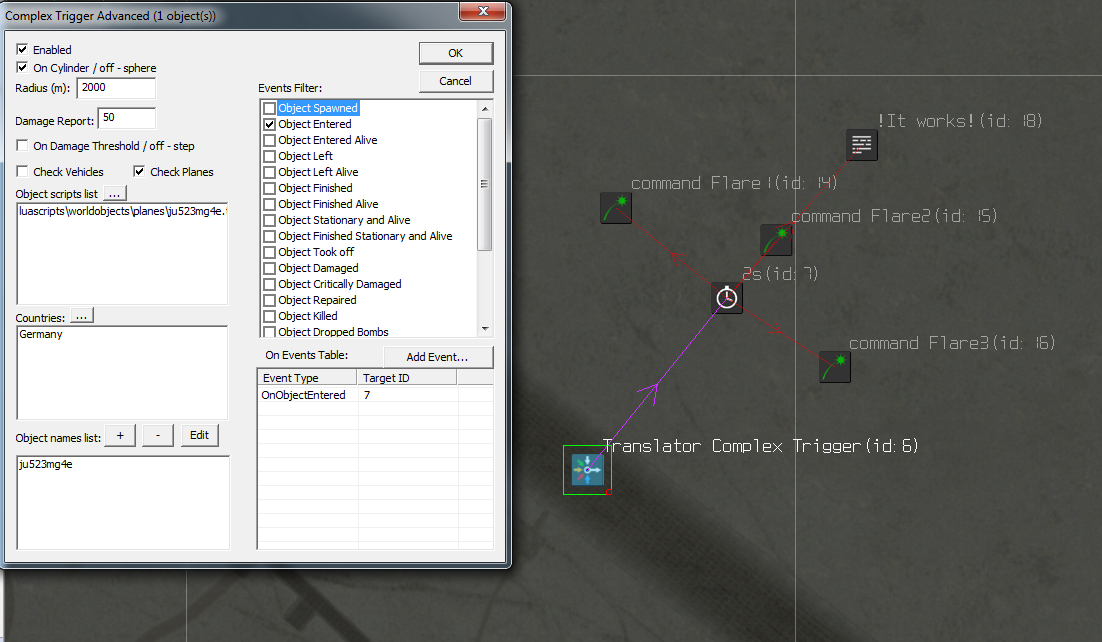Check the Object Took off filter

269,252
